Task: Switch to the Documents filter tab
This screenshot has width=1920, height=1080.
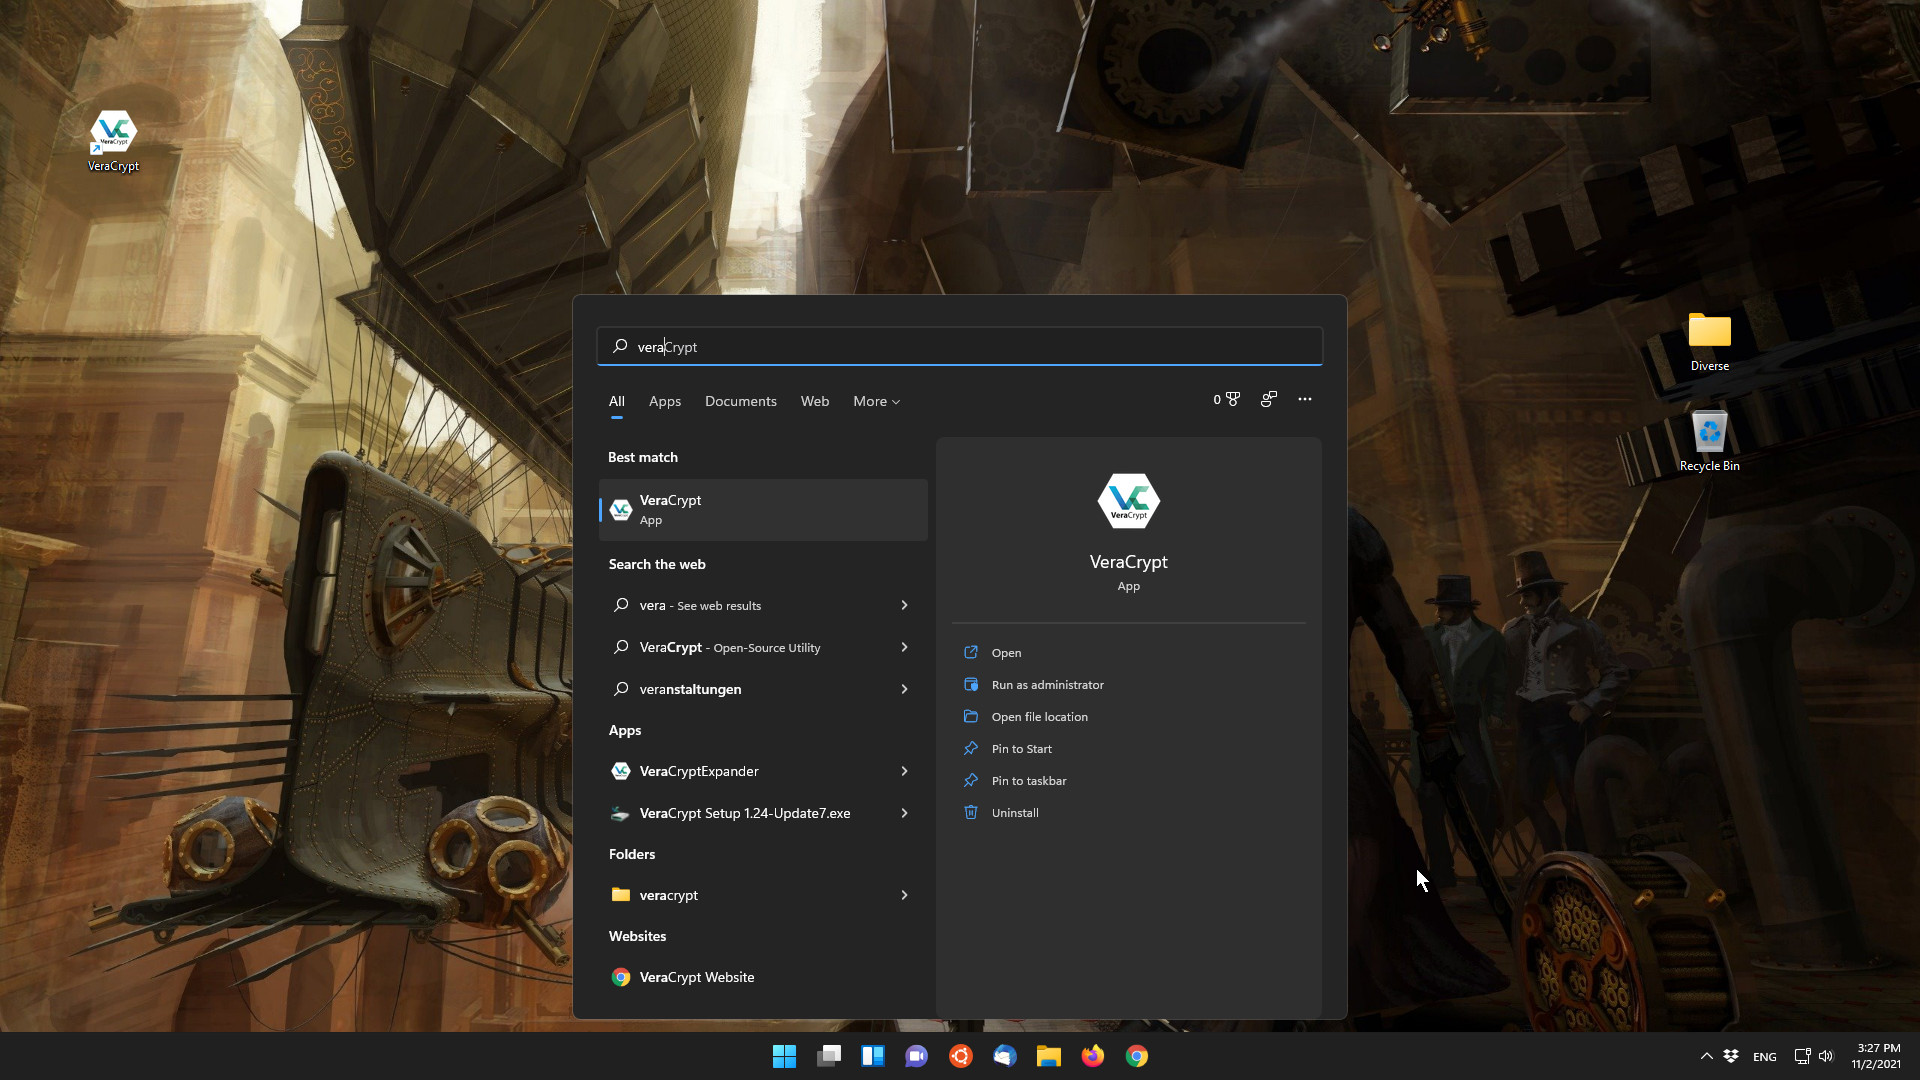Action: coord(740,401)
